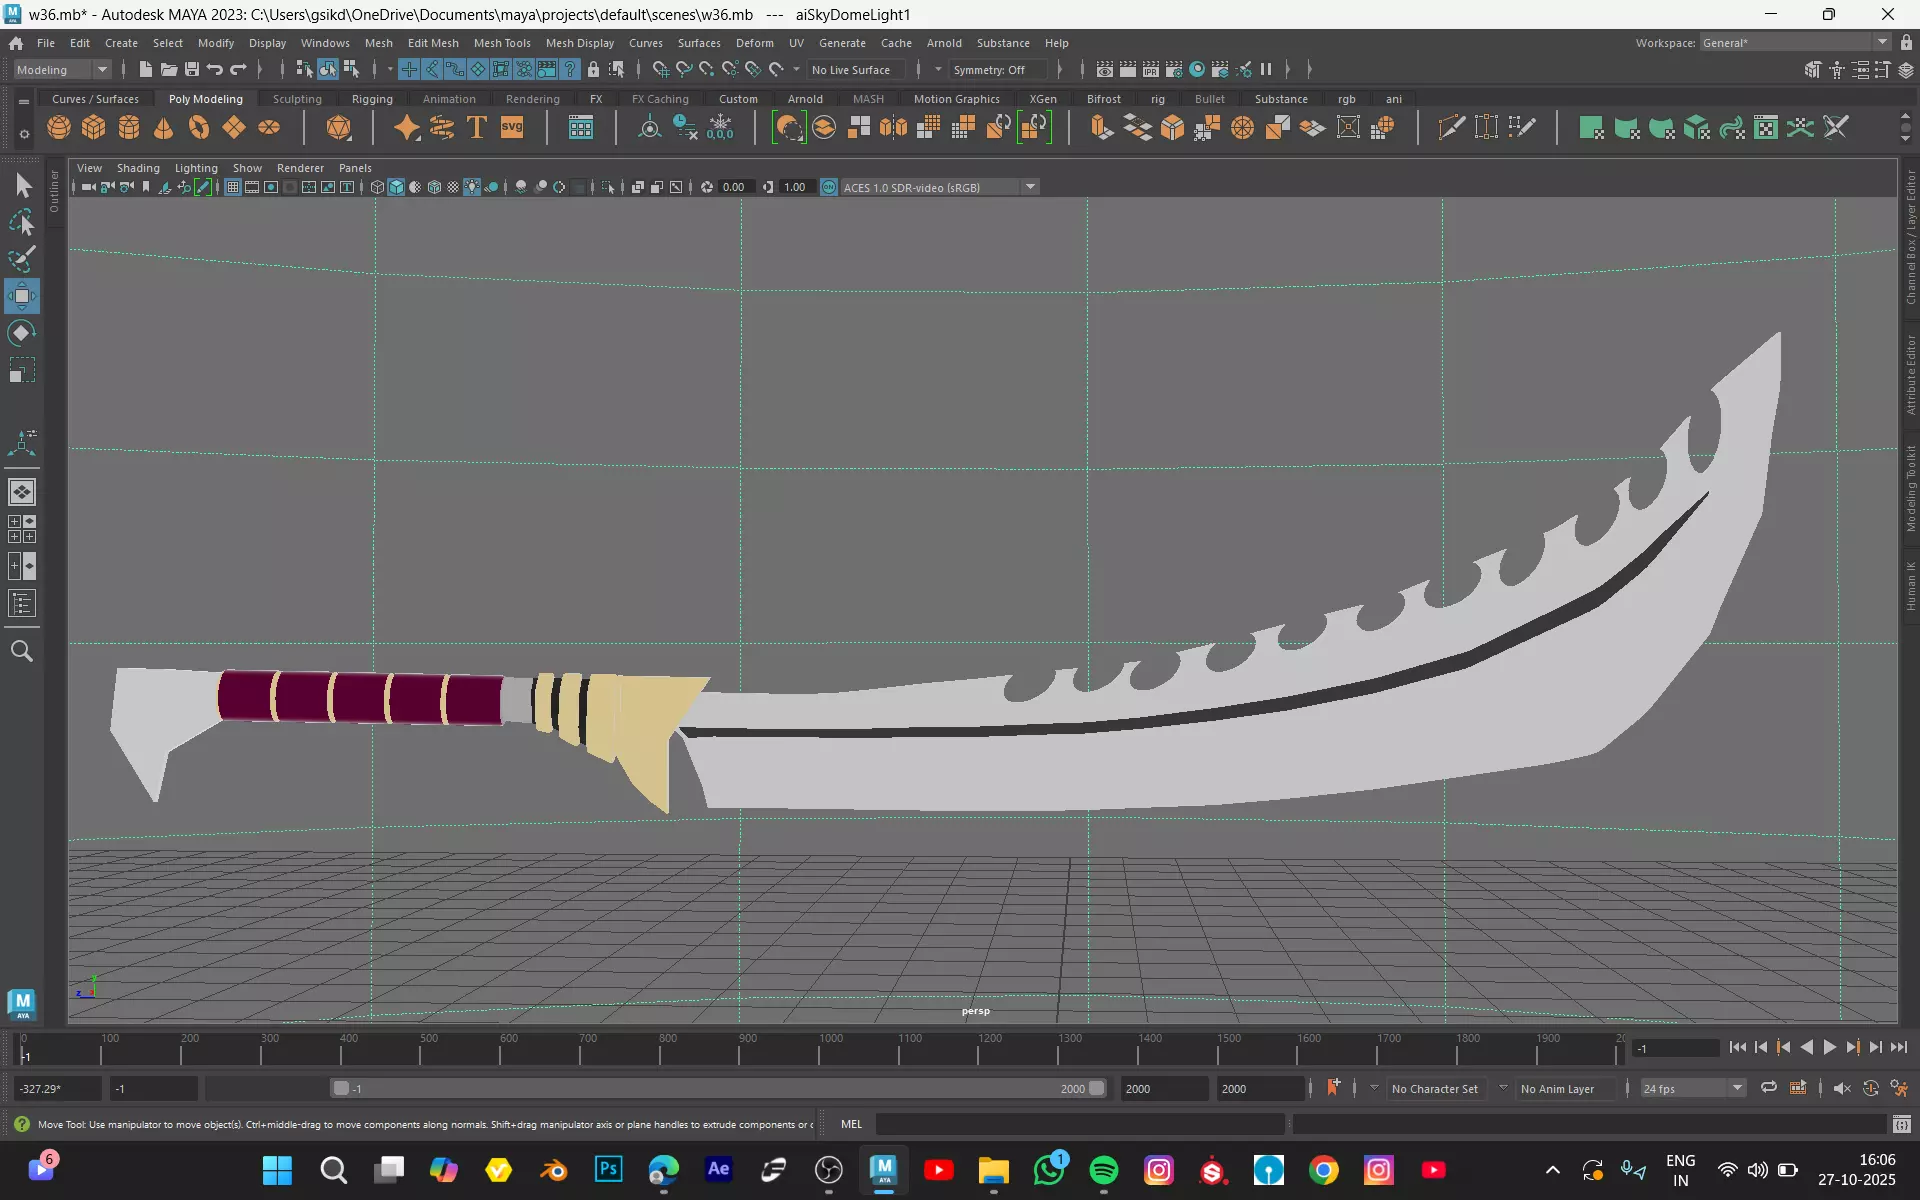
Task: Open the Symmetry: Off dropdown
Action: click(996, 69)
